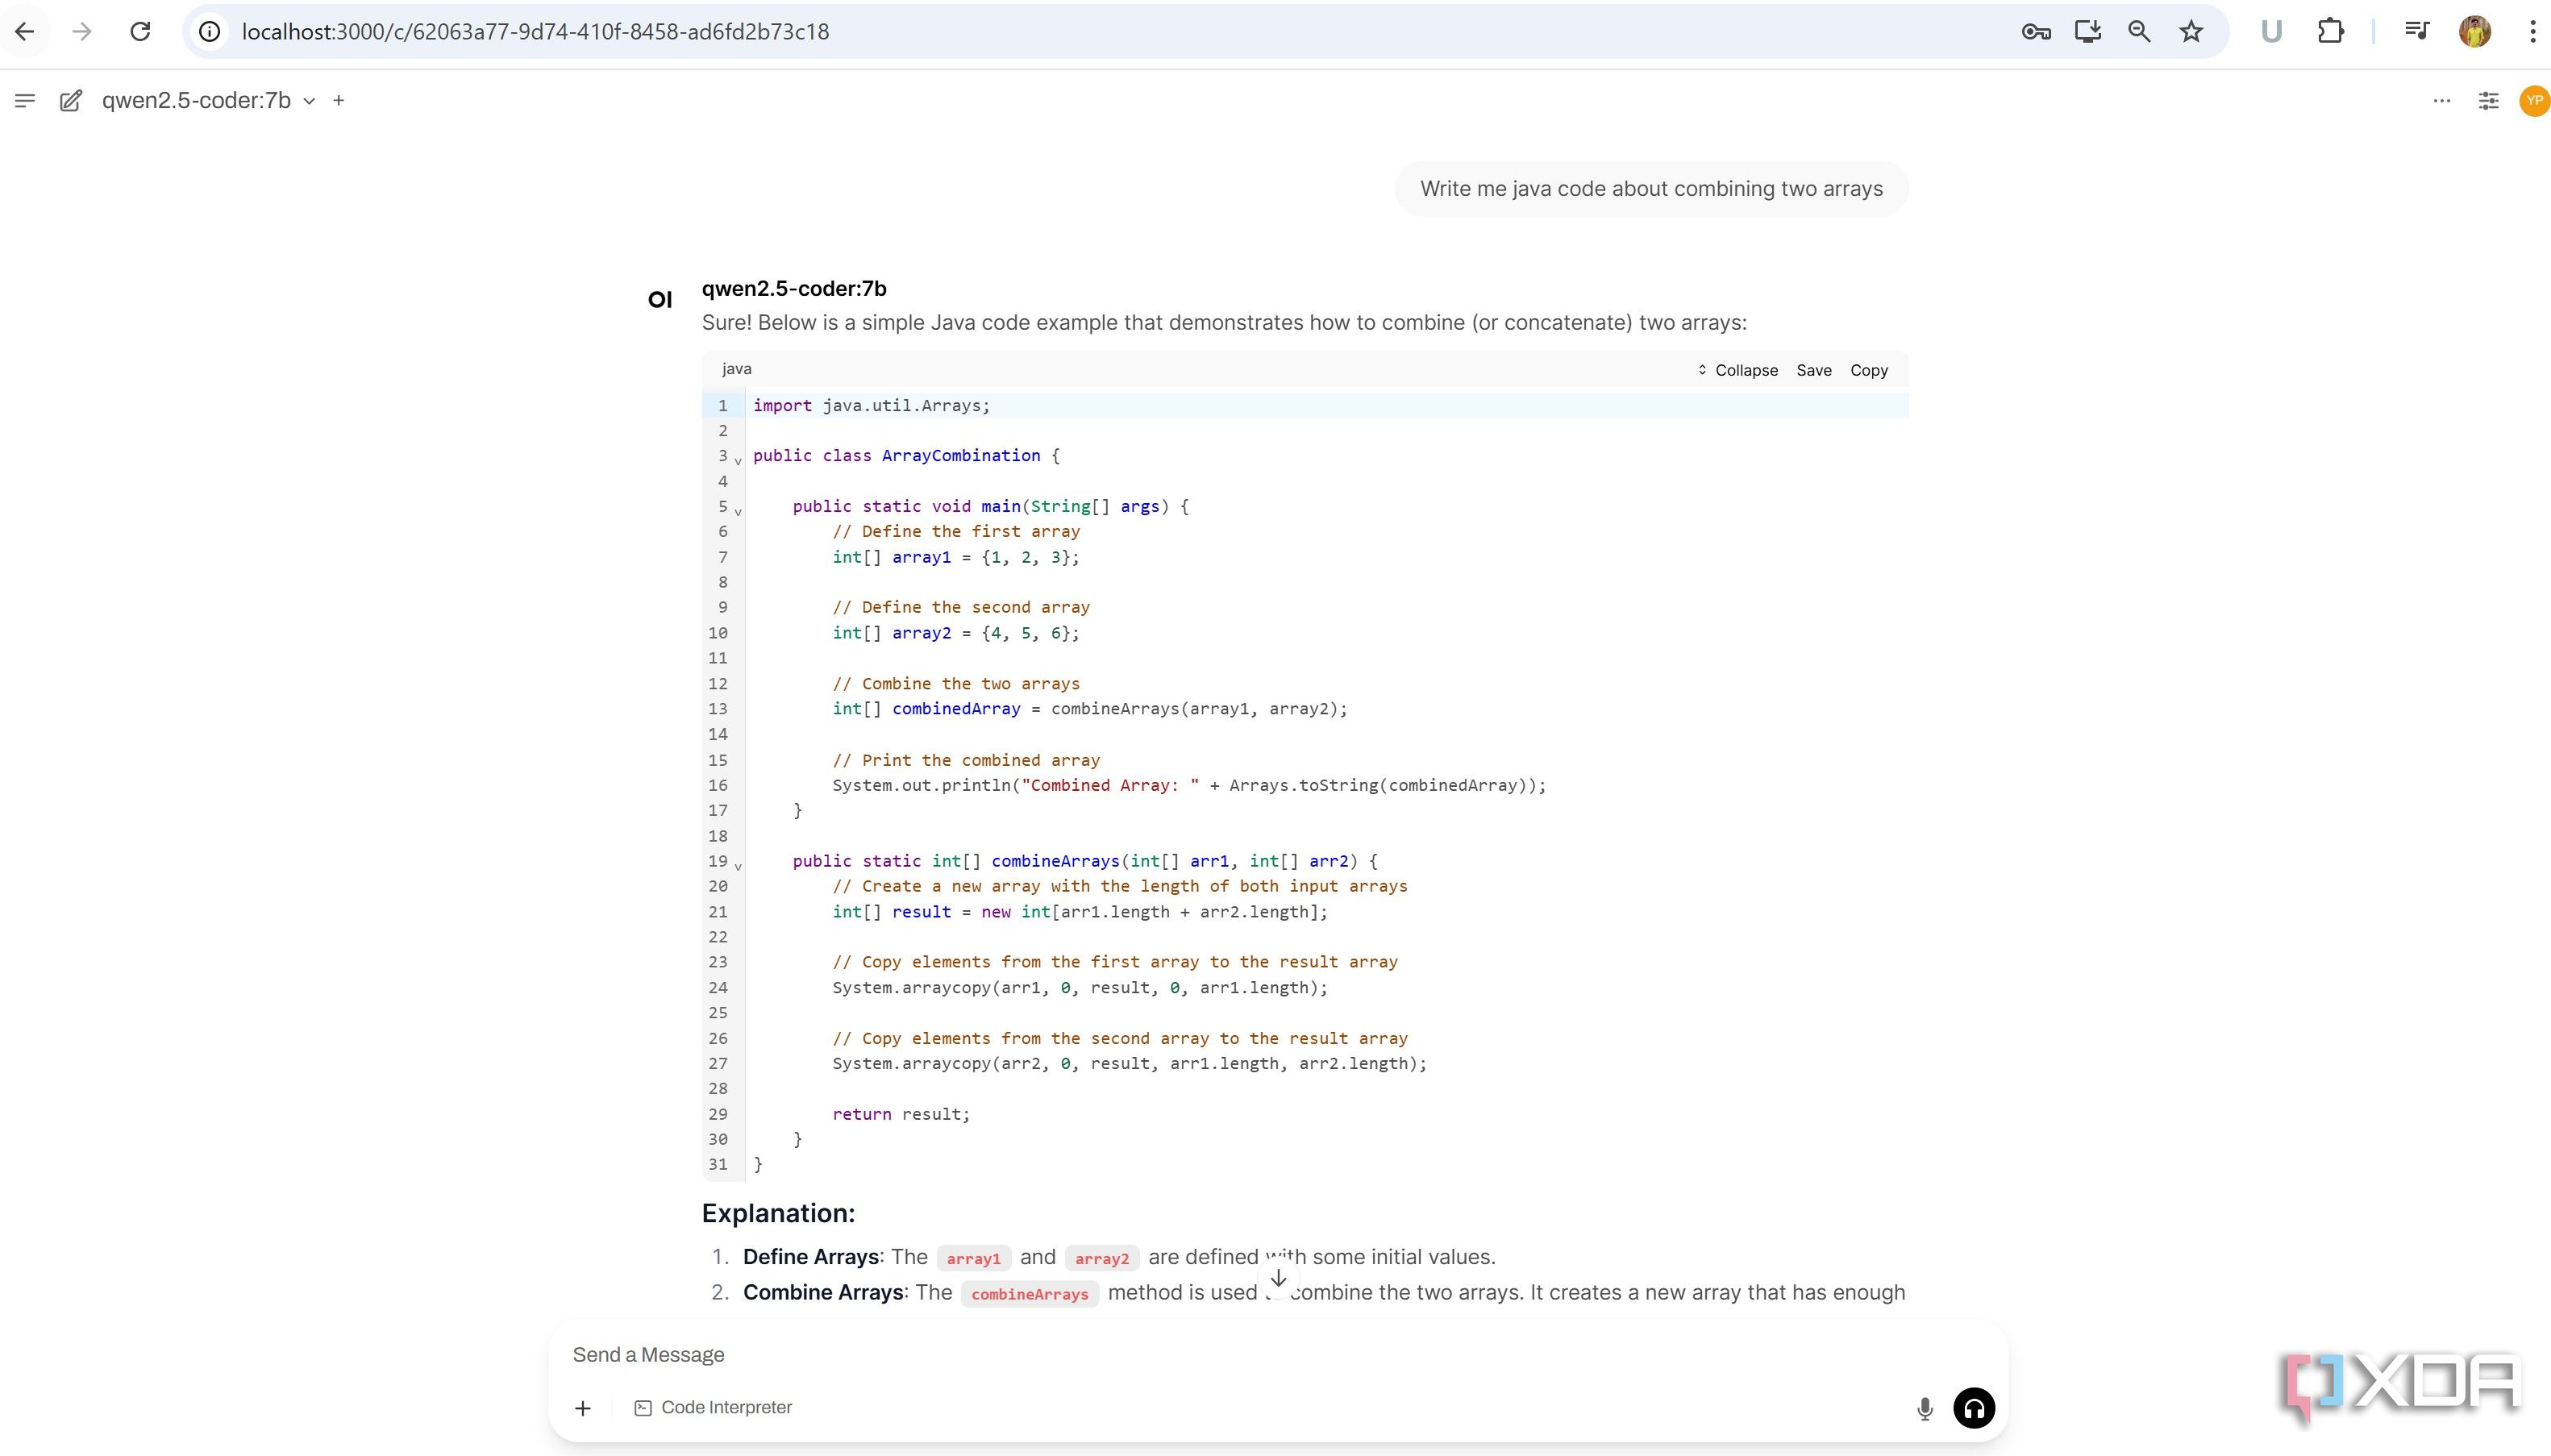Open chat controls sliders icon
This screenshot has width=2551, height=1456.
click(2489, 100)
